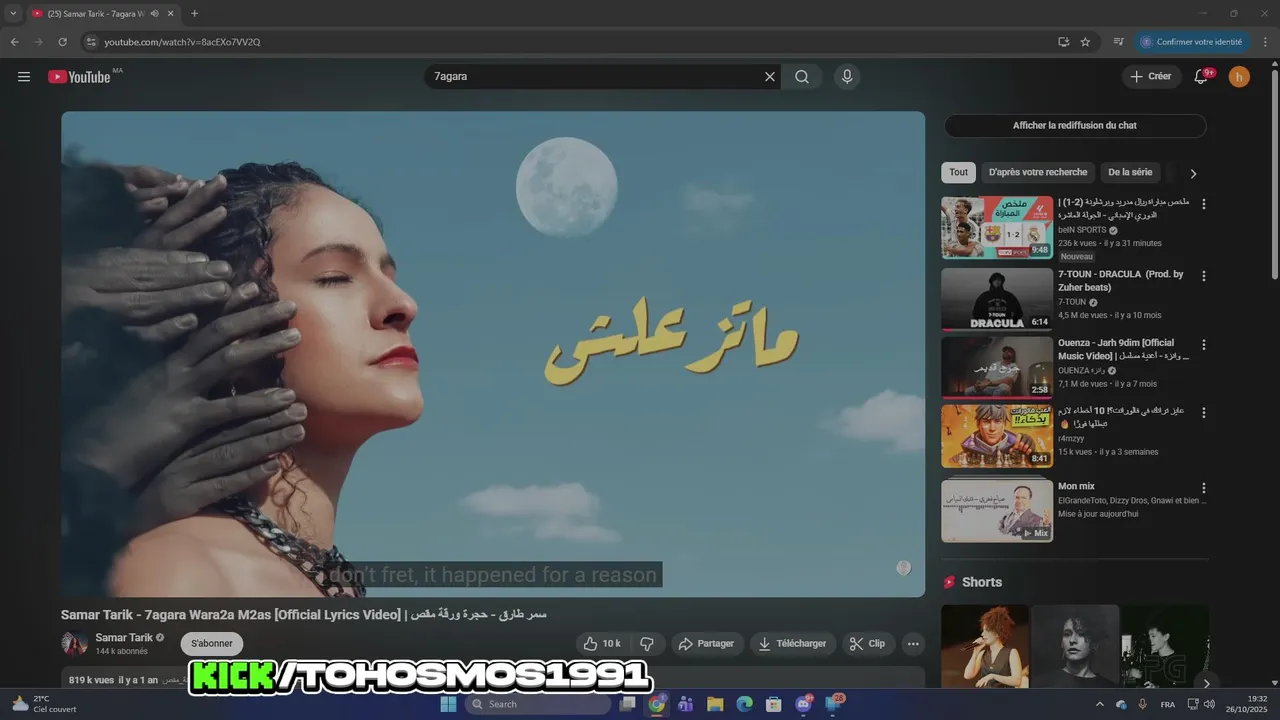Viewport: 1280px width, 720px height.
Task: Open the notifications bell
Action: pyautogui.click(x=1201, y=77)
